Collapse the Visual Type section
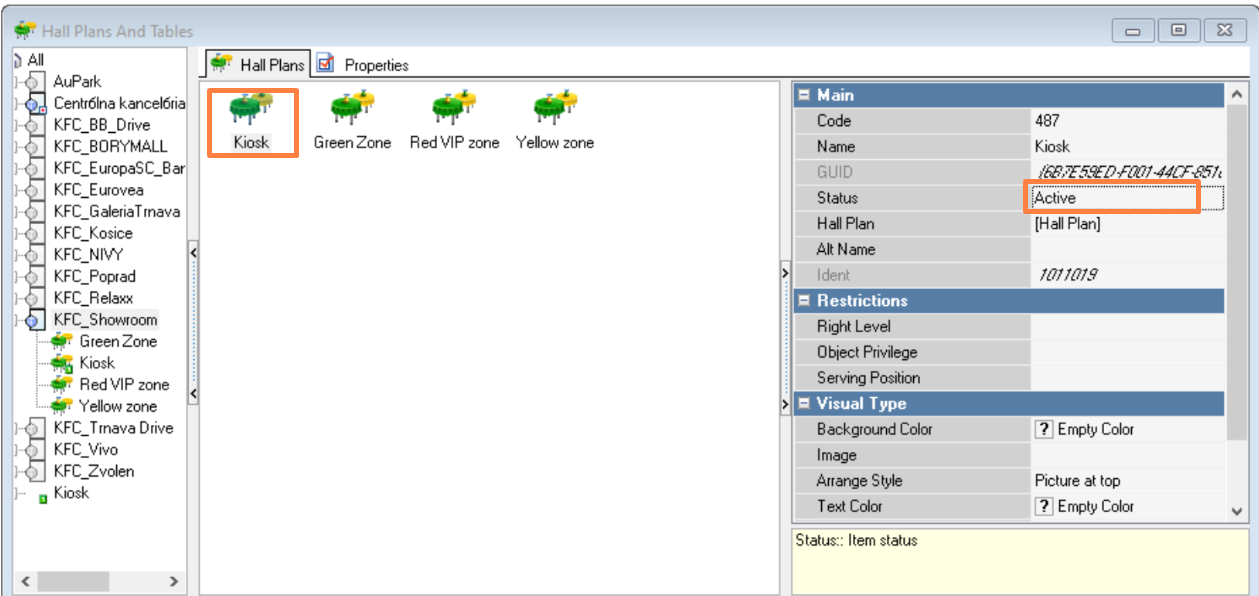The image size is (1259, 596). pyautogui.click(x=803, y=404)
